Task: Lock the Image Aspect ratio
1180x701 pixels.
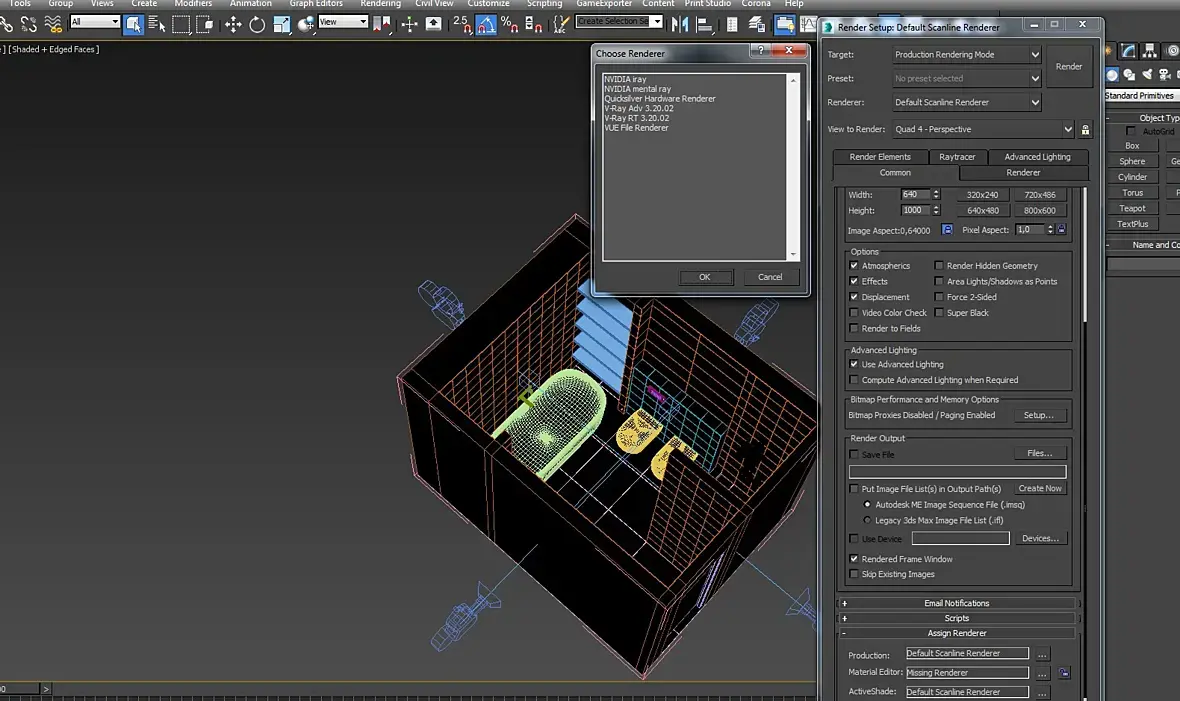Action: point(947,230)
